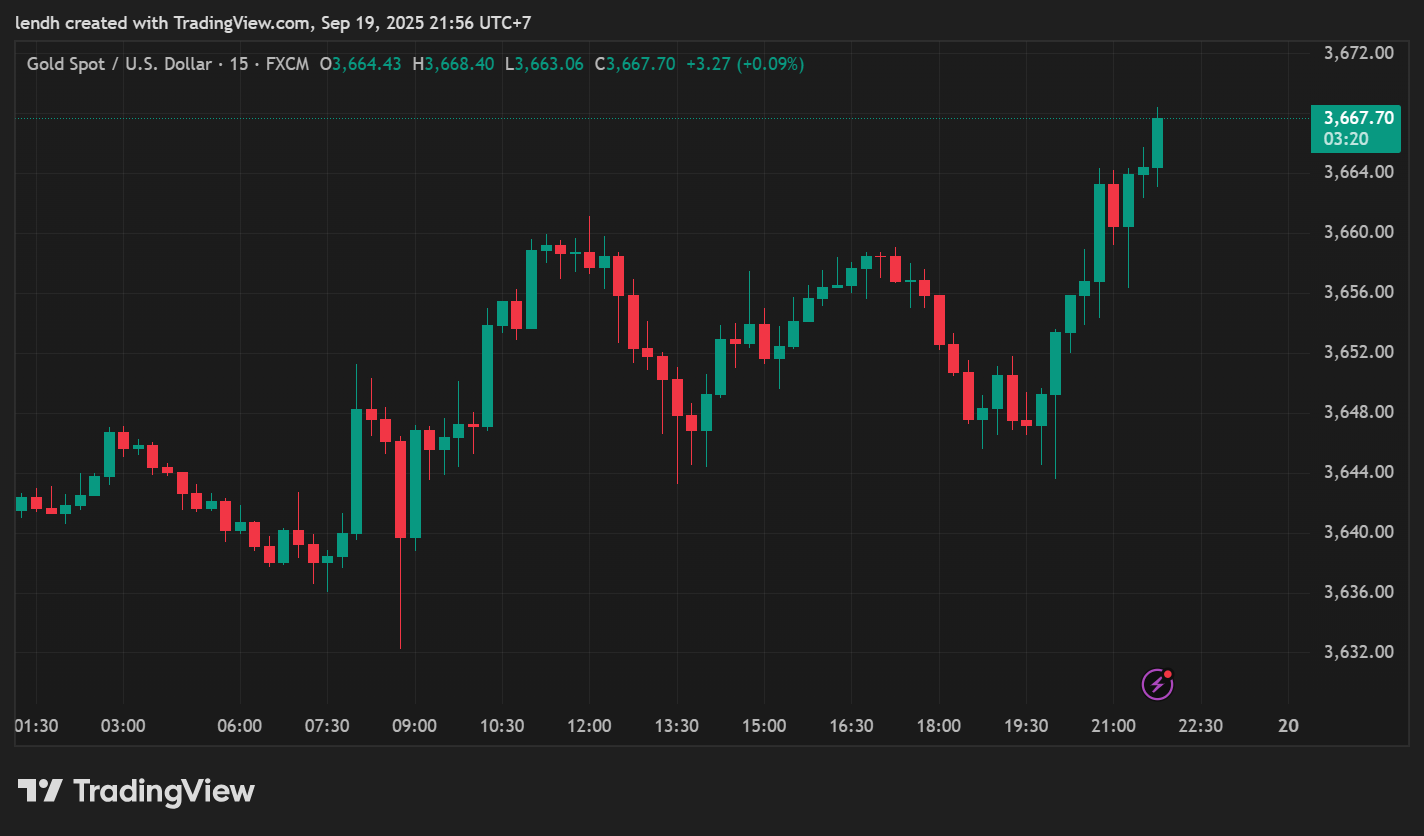The height and width of the screenshot is (836, 1424).
Task: Click the 12:00 time axis label
Action: (x=589, y=726)
